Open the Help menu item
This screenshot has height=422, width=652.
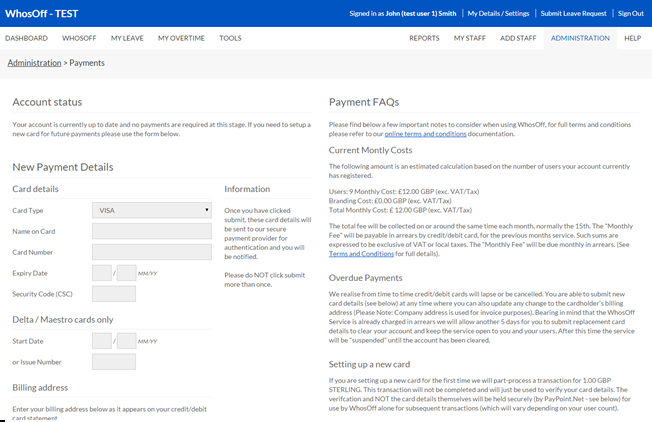coord(632,38)
